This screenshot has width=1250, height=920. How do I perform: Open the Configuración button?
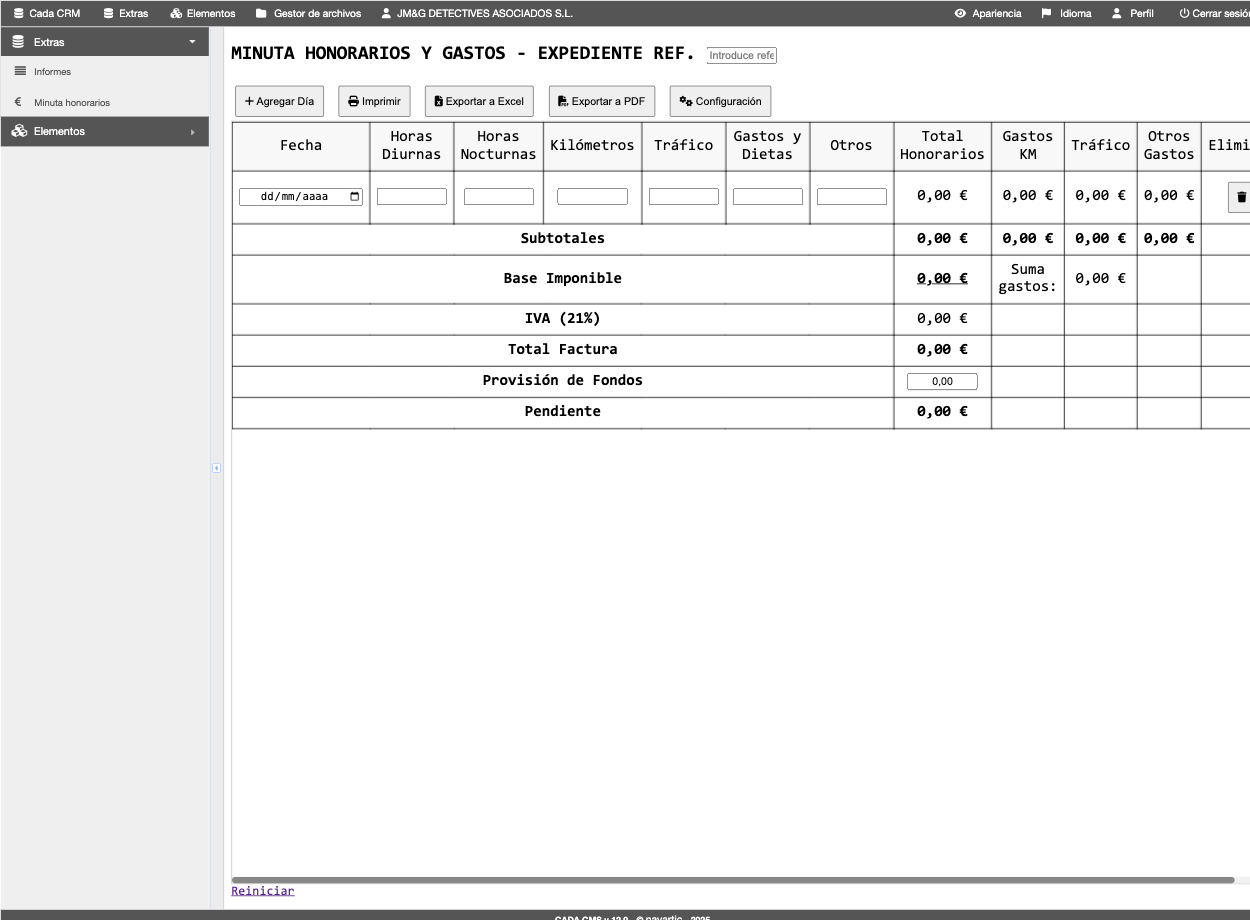(x=720, y=101)
